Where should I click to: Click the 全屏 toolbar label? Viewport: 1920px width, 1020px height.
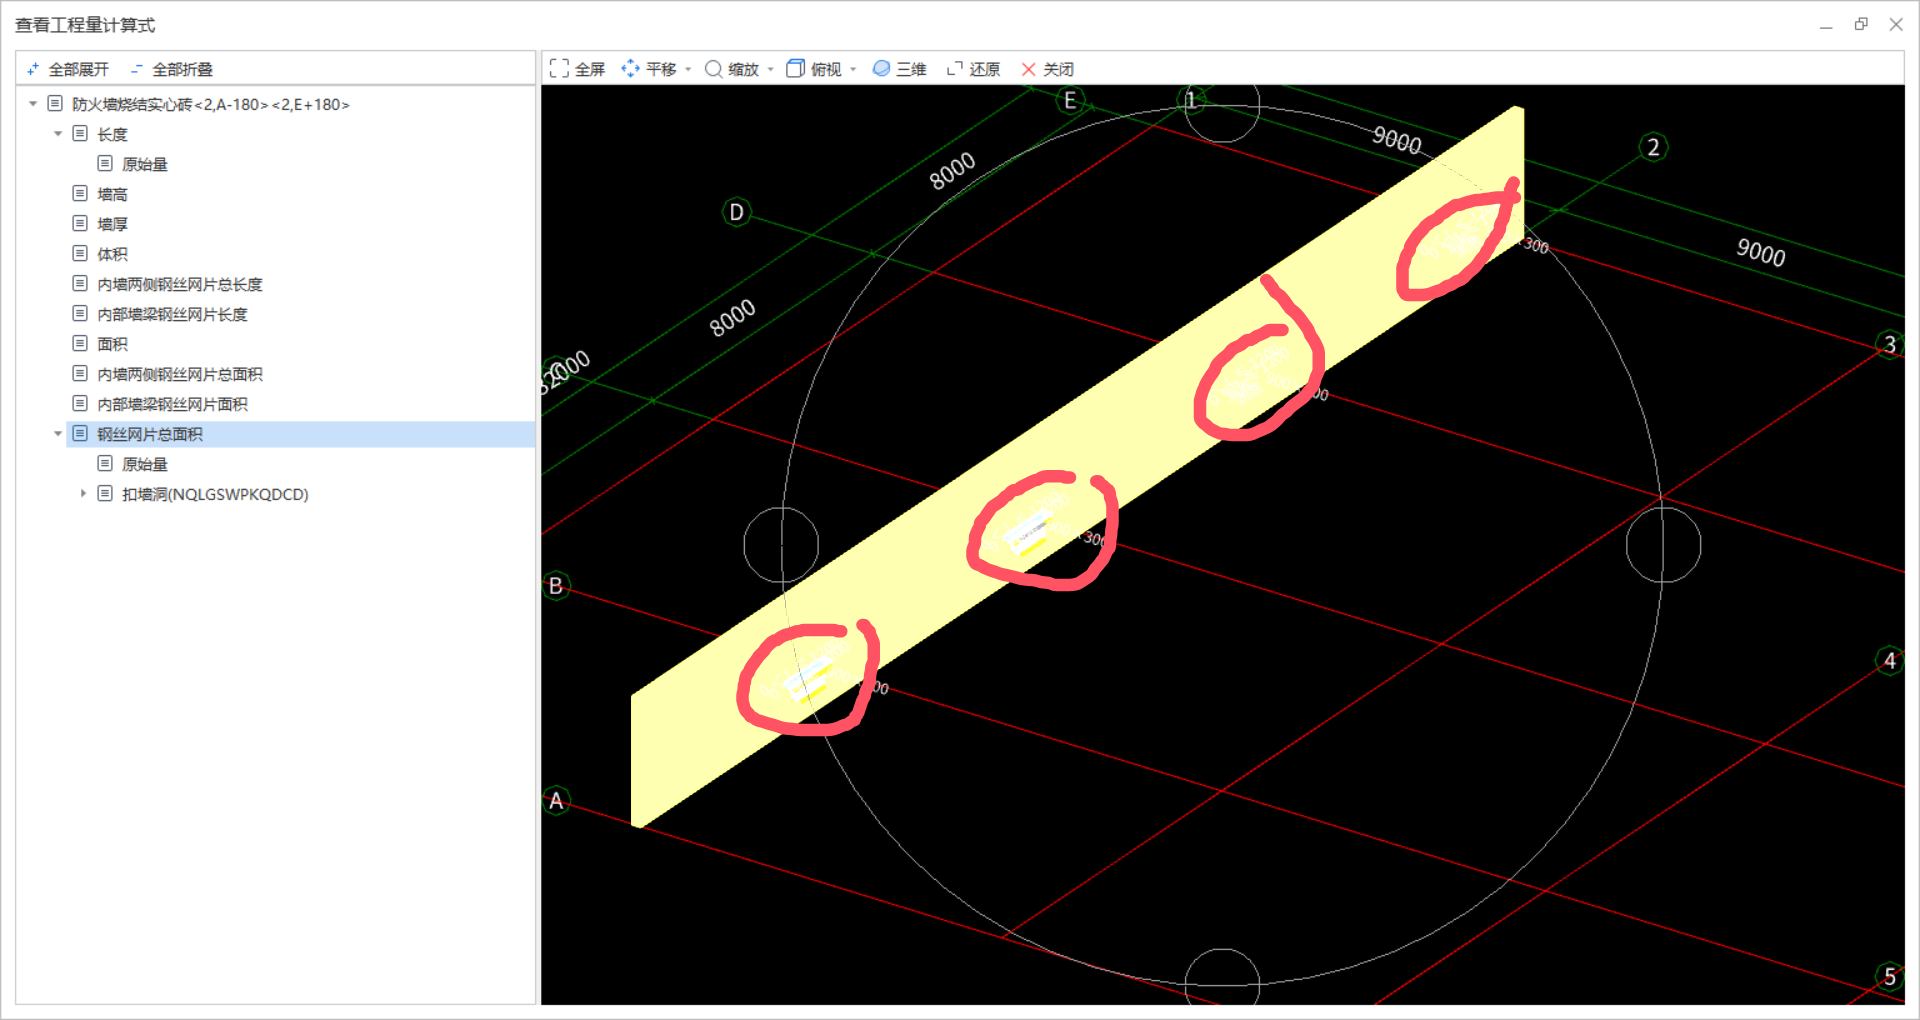pyautogui.click(x=590, y=69)
